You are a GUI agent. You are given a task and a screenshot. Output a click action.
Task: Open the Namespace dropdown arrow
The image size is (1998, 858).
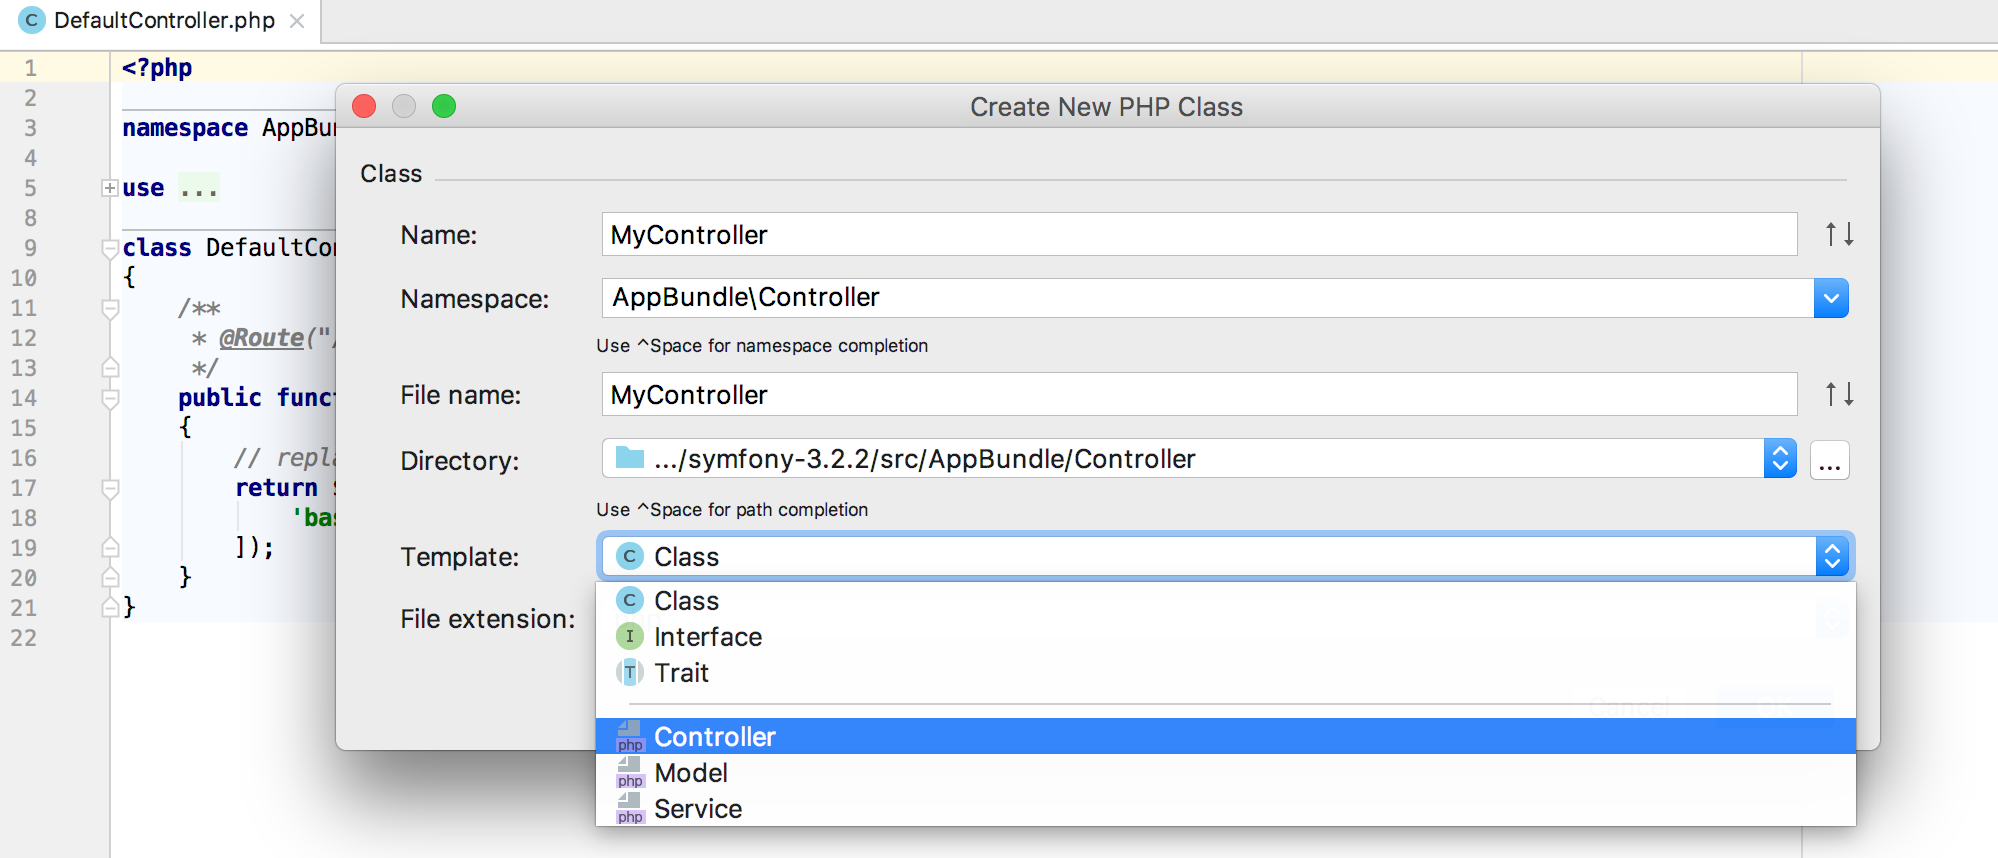(1831, 298)
